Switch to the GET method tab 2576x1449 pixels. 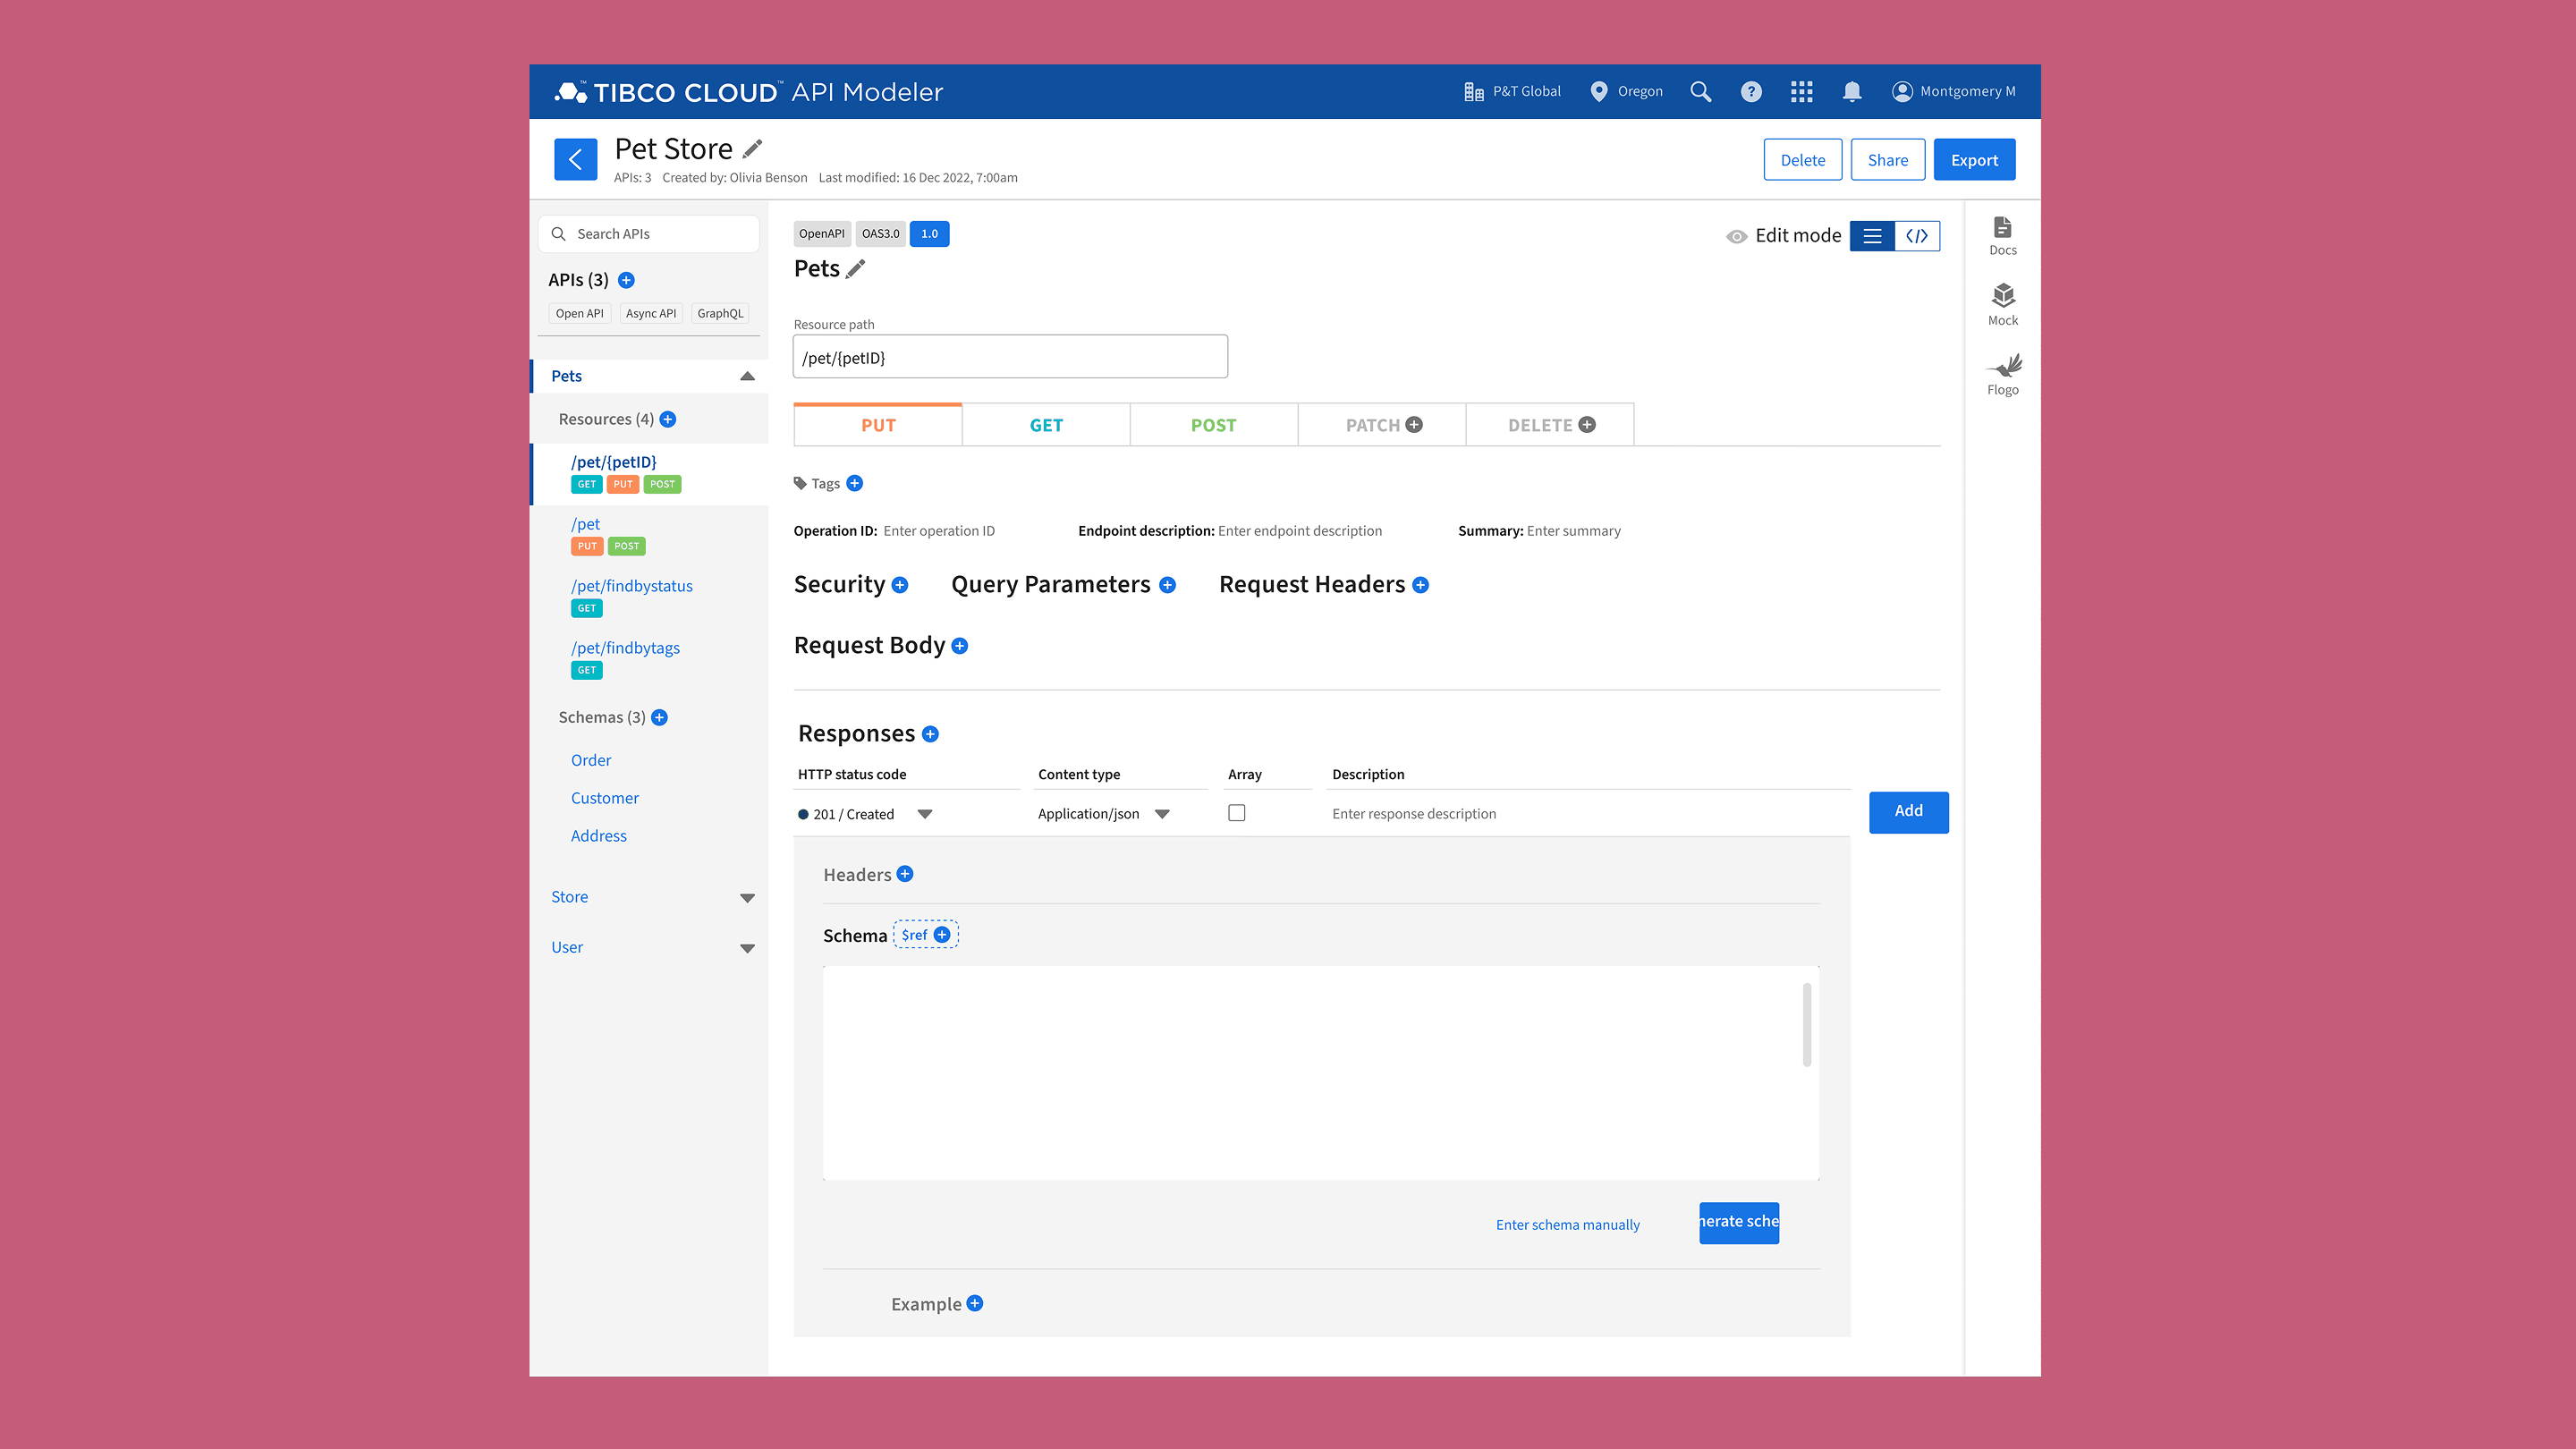1045,424
